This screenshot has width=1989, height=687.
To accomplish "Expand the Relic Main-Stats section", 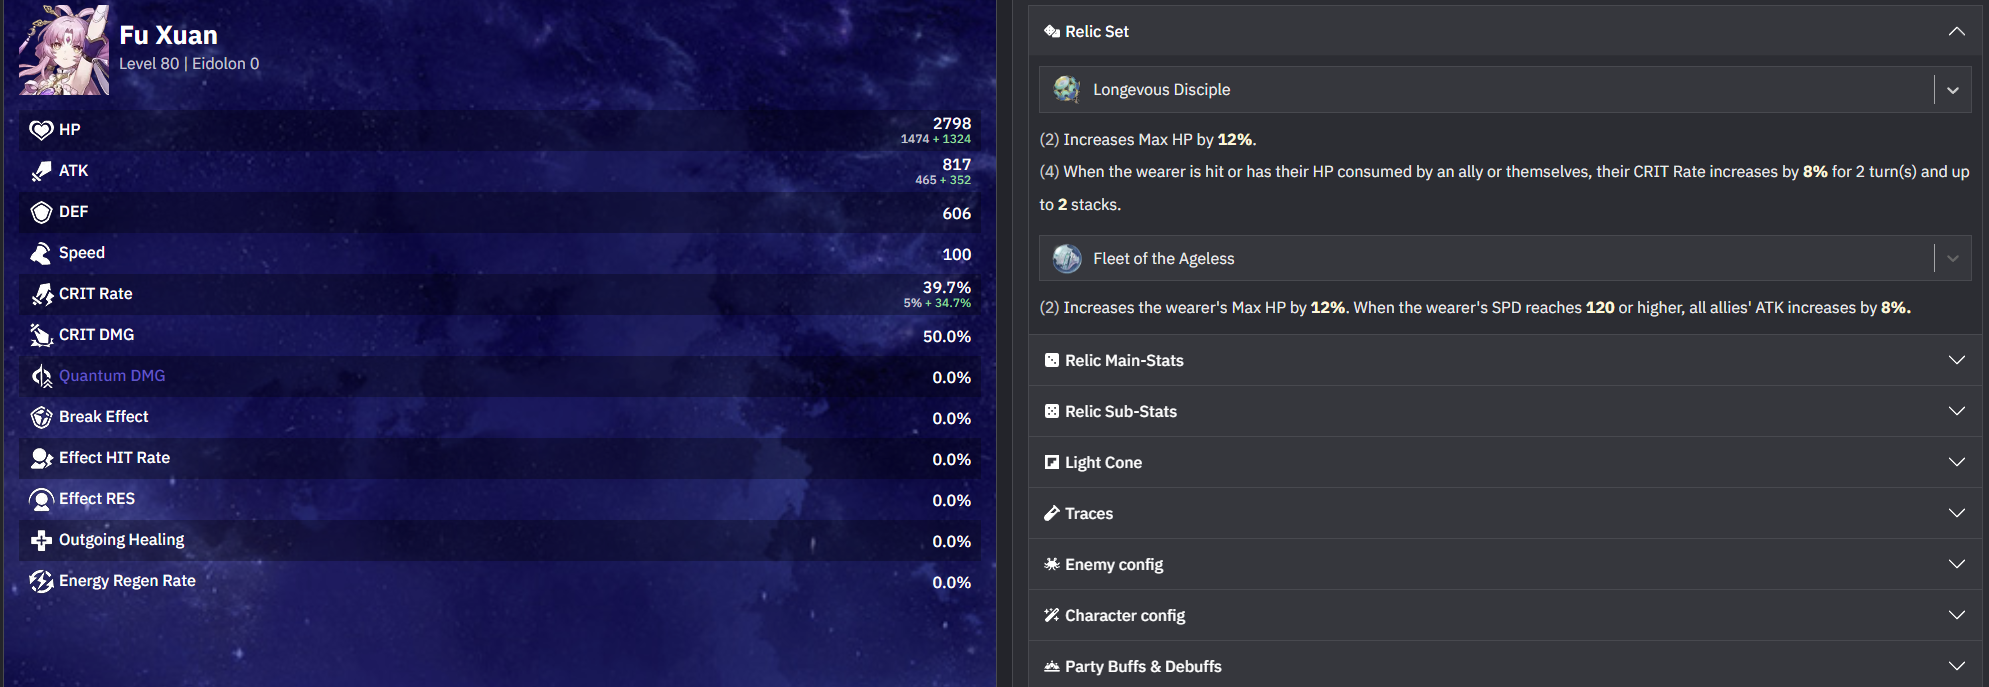I will [x=1956, y=360].
